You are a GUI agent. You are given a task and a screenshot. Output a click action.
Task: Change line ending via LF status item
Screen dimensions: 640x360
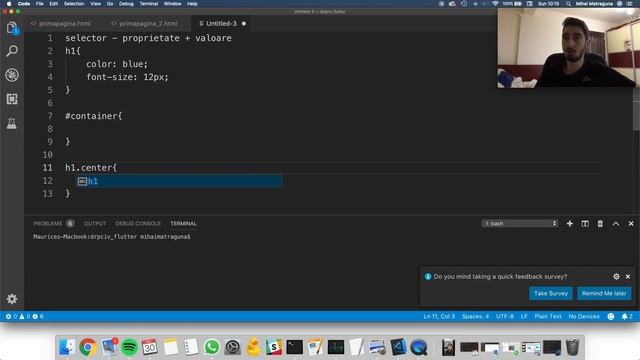pos(524,316)
